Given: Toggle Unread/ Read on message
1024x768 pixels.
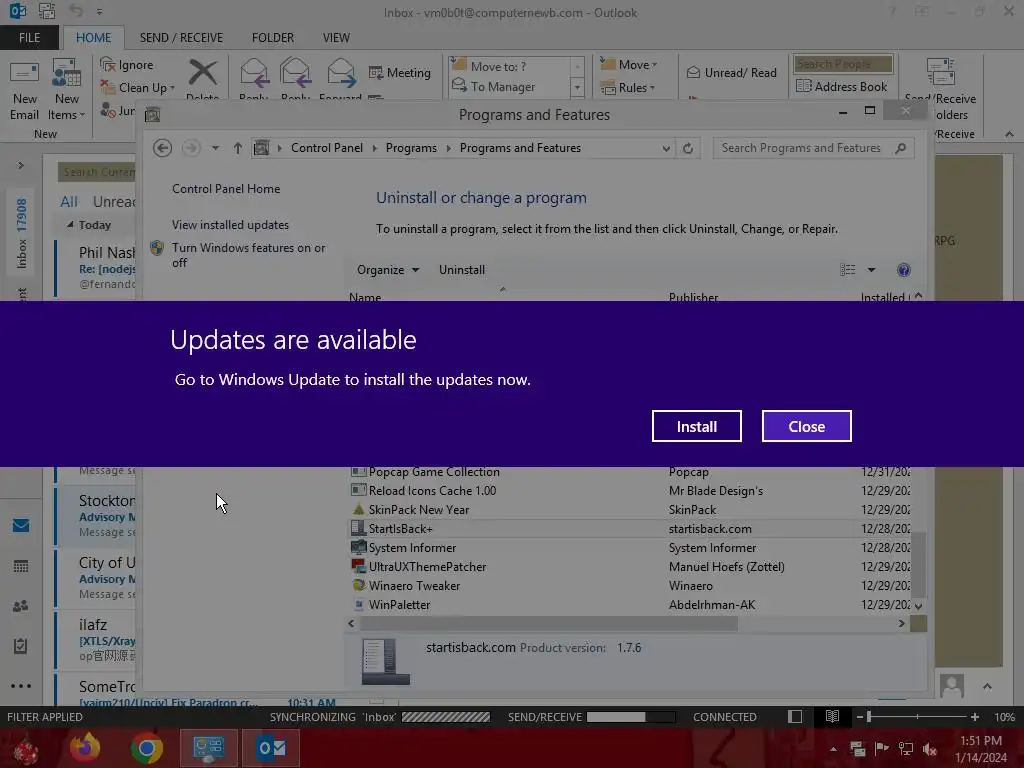Looking at the screenshot, I should coord(731,72).
